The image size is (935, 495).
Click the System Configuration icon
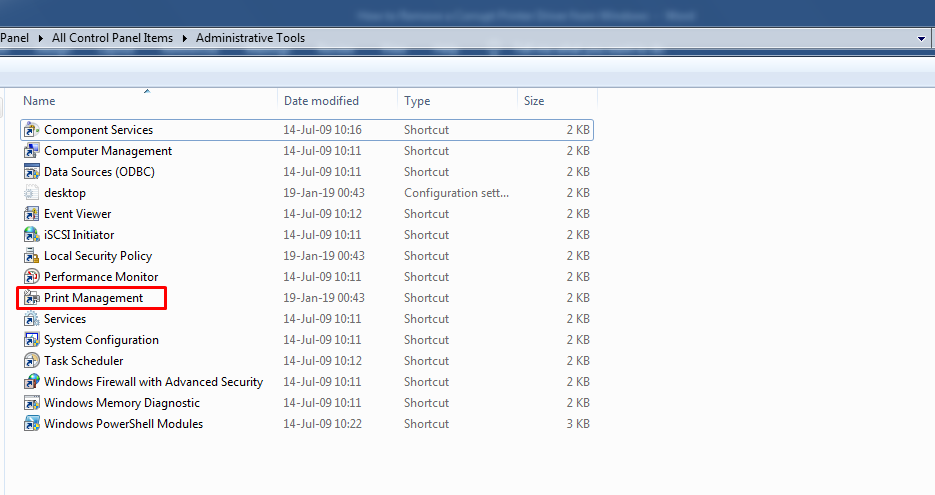click(32, 340)
